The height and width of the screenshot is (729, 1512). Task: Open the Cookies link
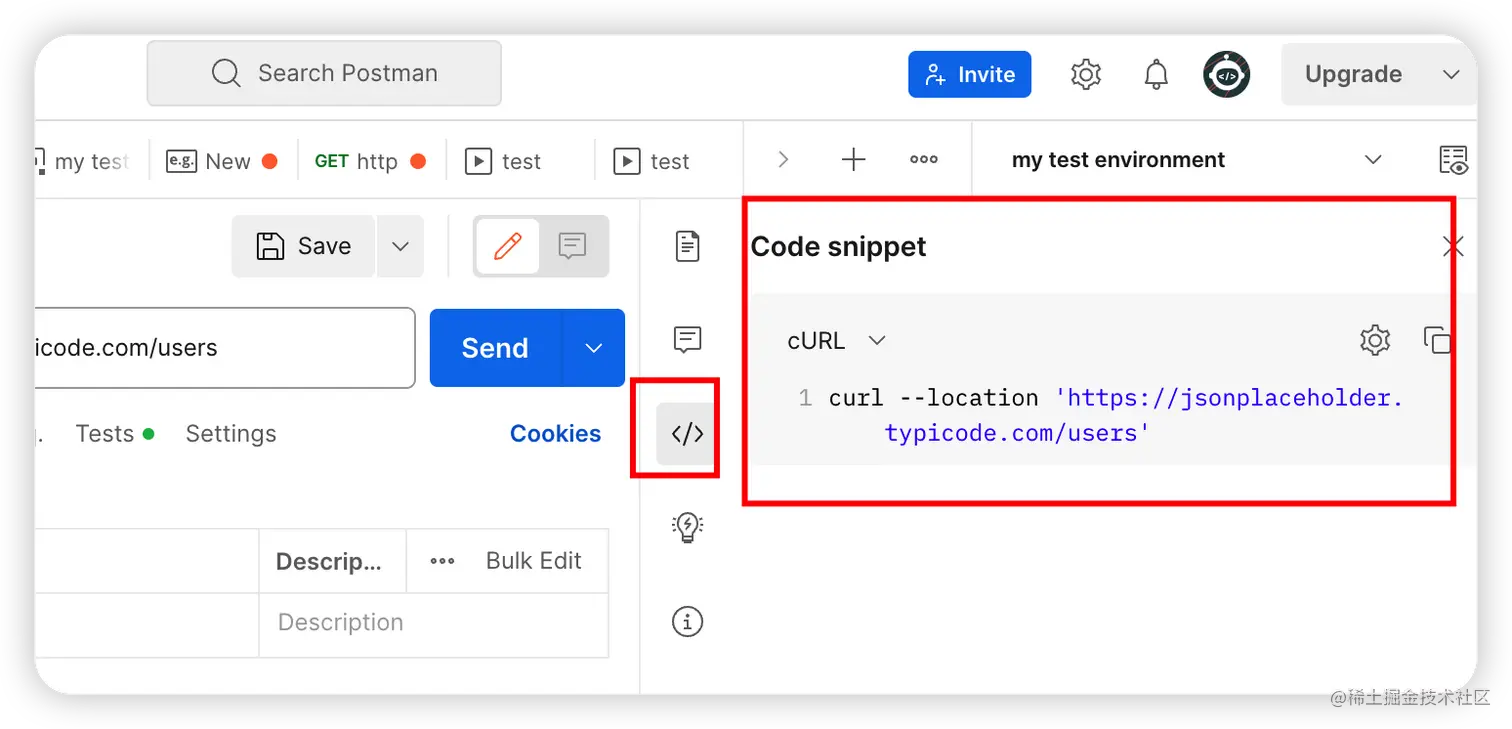coord(555,434)
